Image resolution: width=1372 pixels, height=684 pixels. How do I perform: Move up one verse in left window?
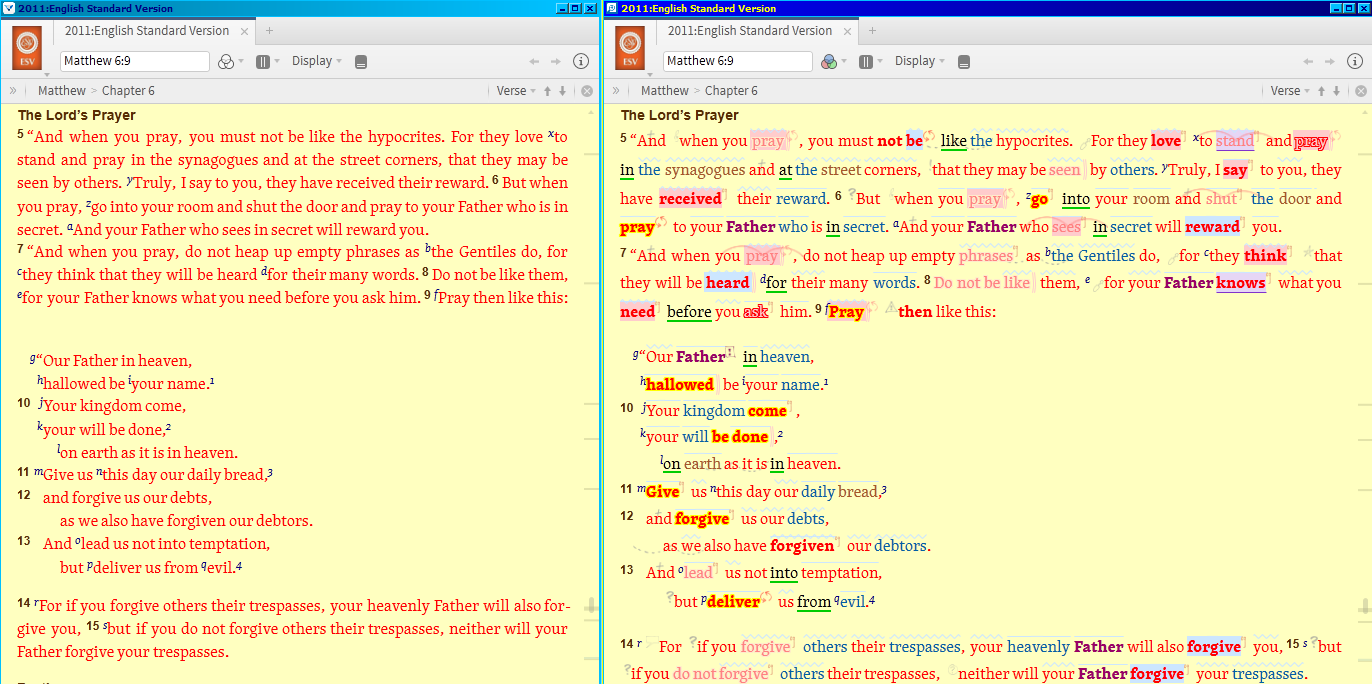tap(548, 91)
